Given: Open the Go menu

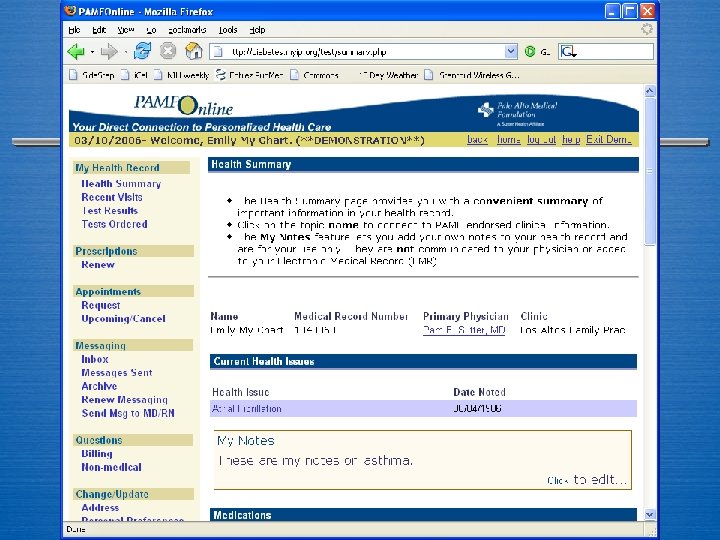Looking at the screenshot, I should coord(151,30).
